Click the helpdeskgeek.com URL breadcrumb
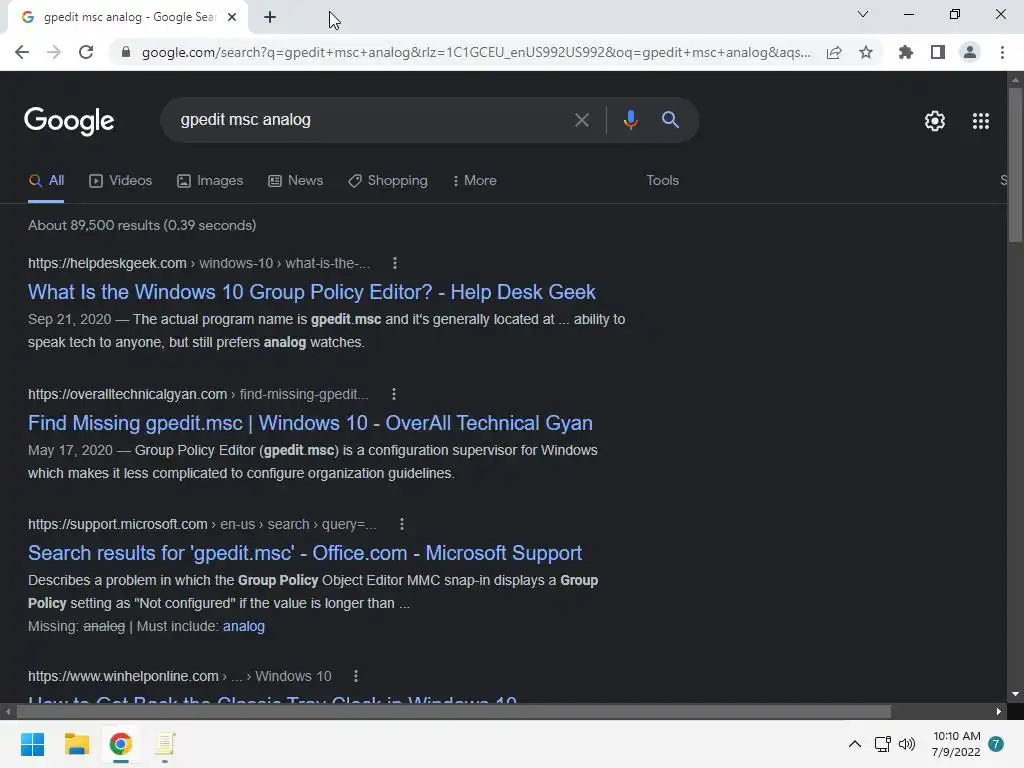The height and width of the screenshot is (768, 1024). 199,263
